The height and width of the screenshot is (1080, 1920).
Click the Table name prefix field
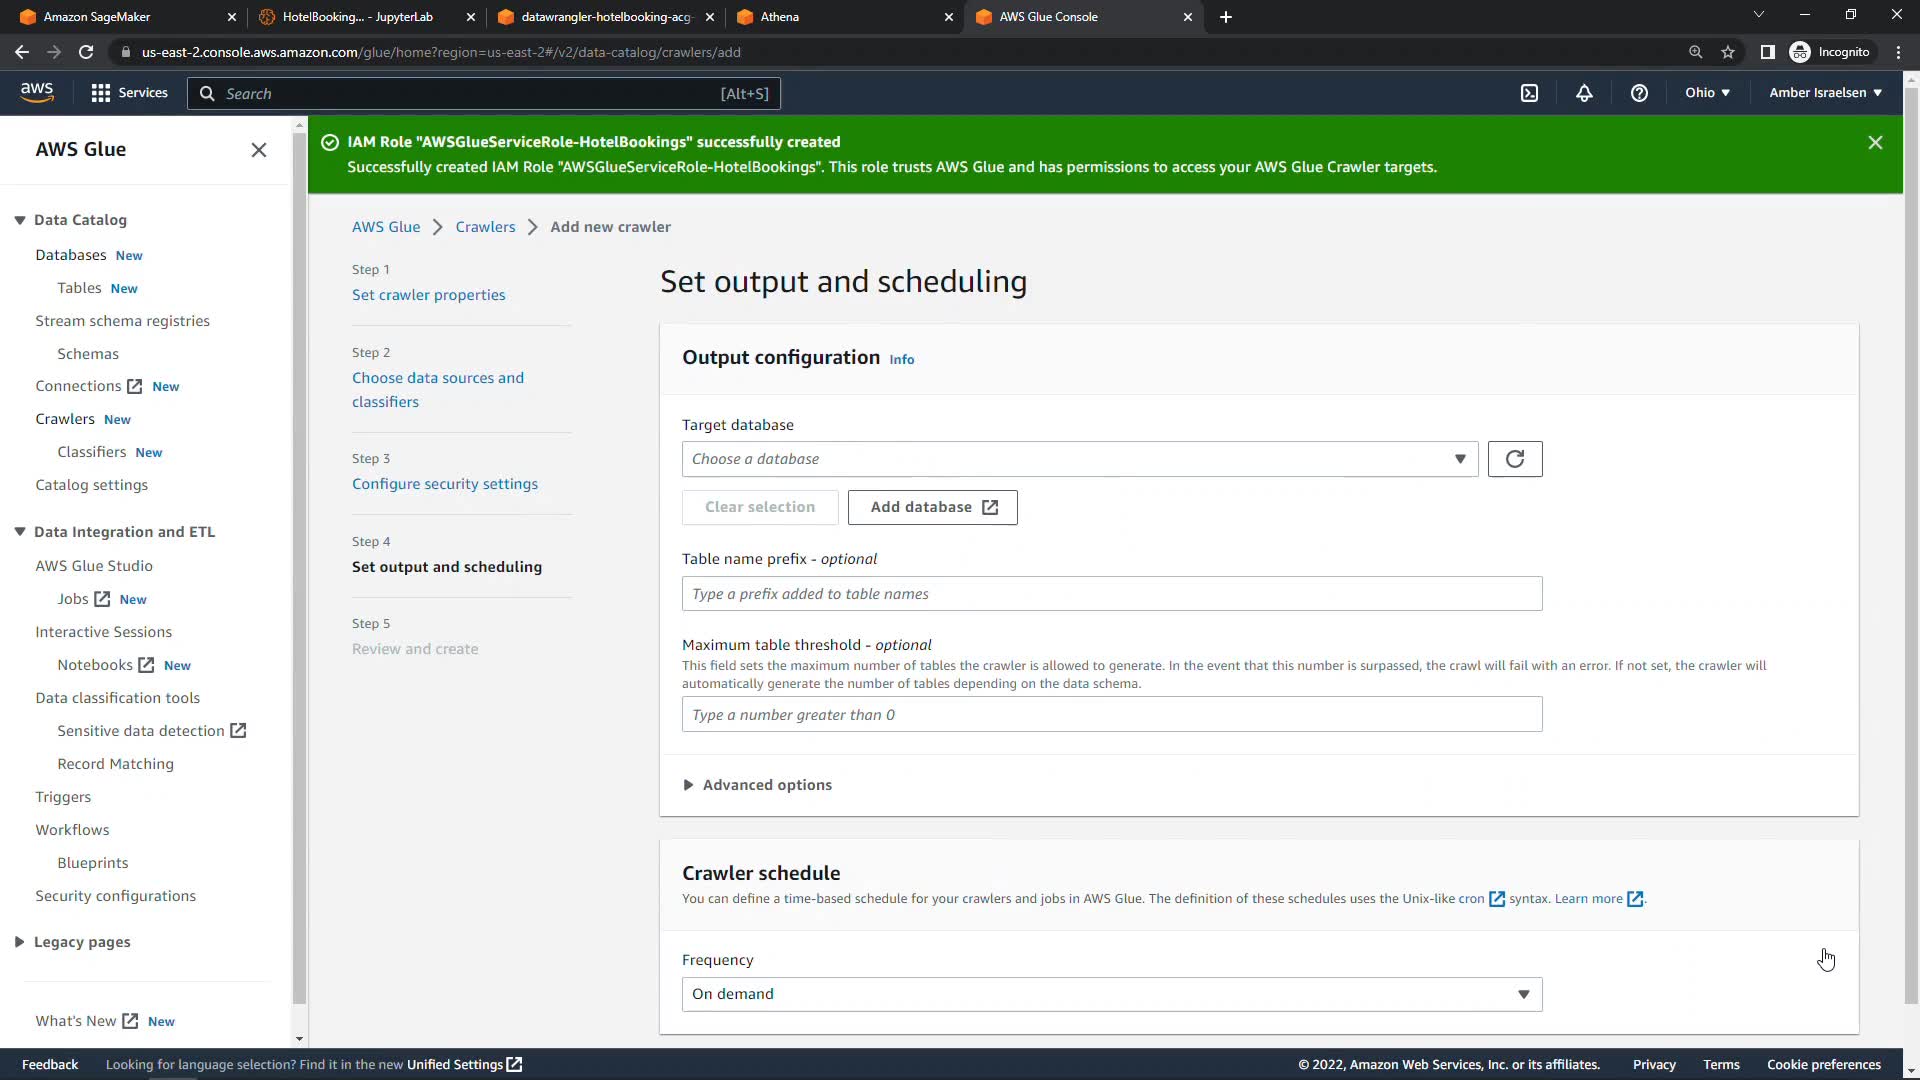(x=1111, y=594)
